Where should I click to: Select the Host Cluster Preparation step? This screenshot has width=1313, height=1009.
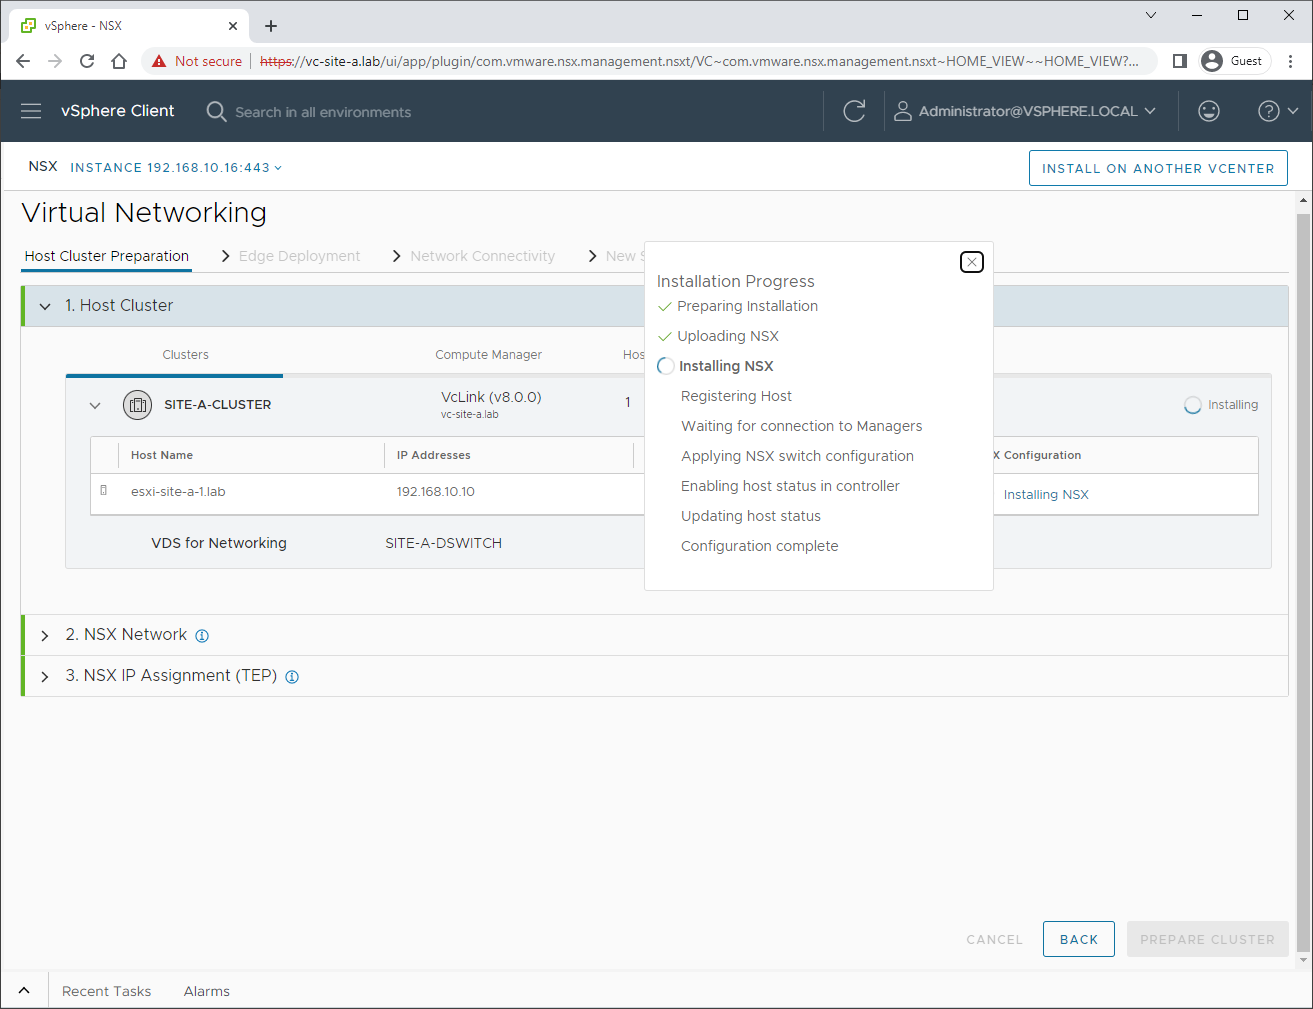pyautogui.click(x=107, y=256)
